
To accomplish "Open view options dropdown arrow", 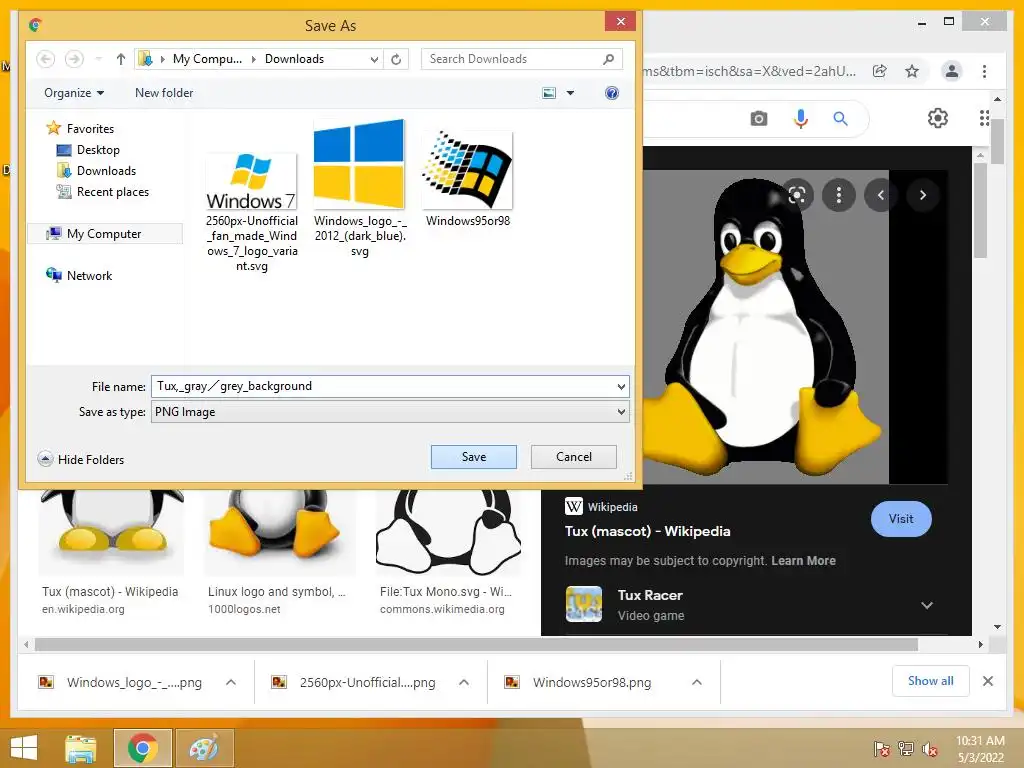I will (570, 93).
